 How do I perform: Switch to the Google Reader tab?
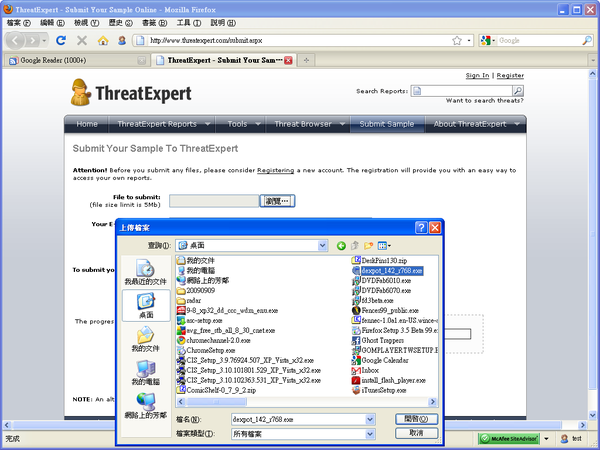point(77,60)
